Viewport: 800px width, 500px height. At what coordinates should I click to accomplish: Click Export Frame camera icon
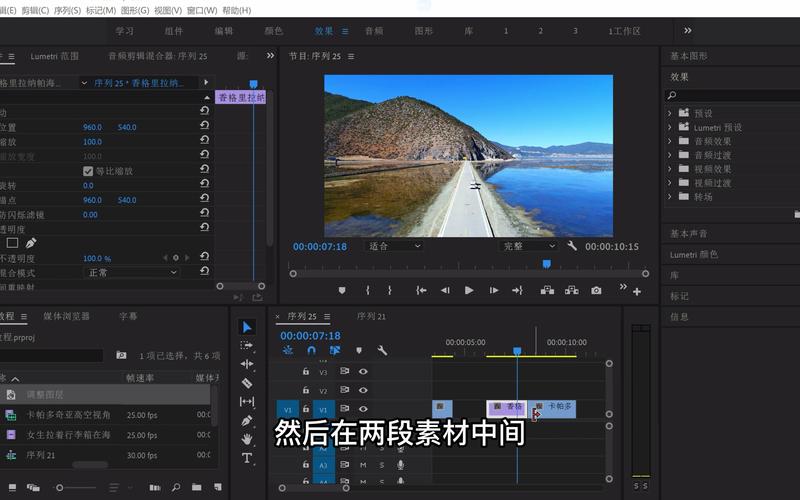click(x=596, y=290)
